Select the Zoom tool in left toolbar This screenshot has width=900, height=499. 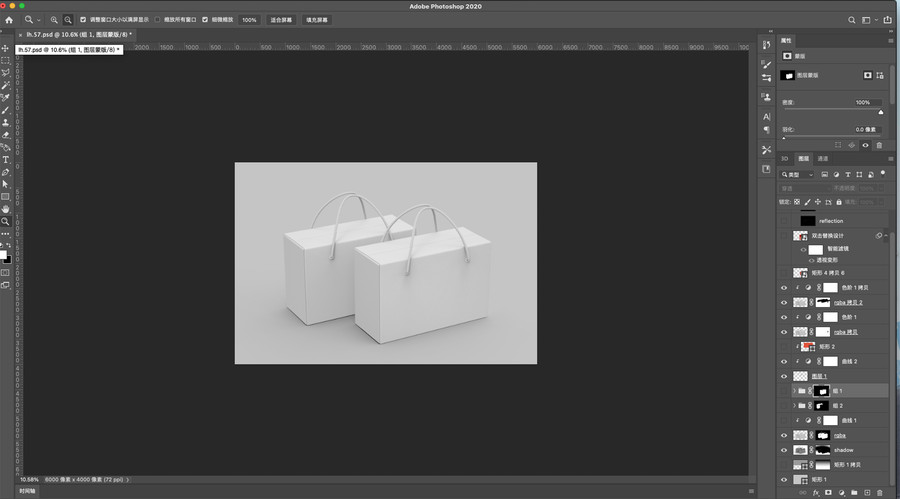point(6,222)
